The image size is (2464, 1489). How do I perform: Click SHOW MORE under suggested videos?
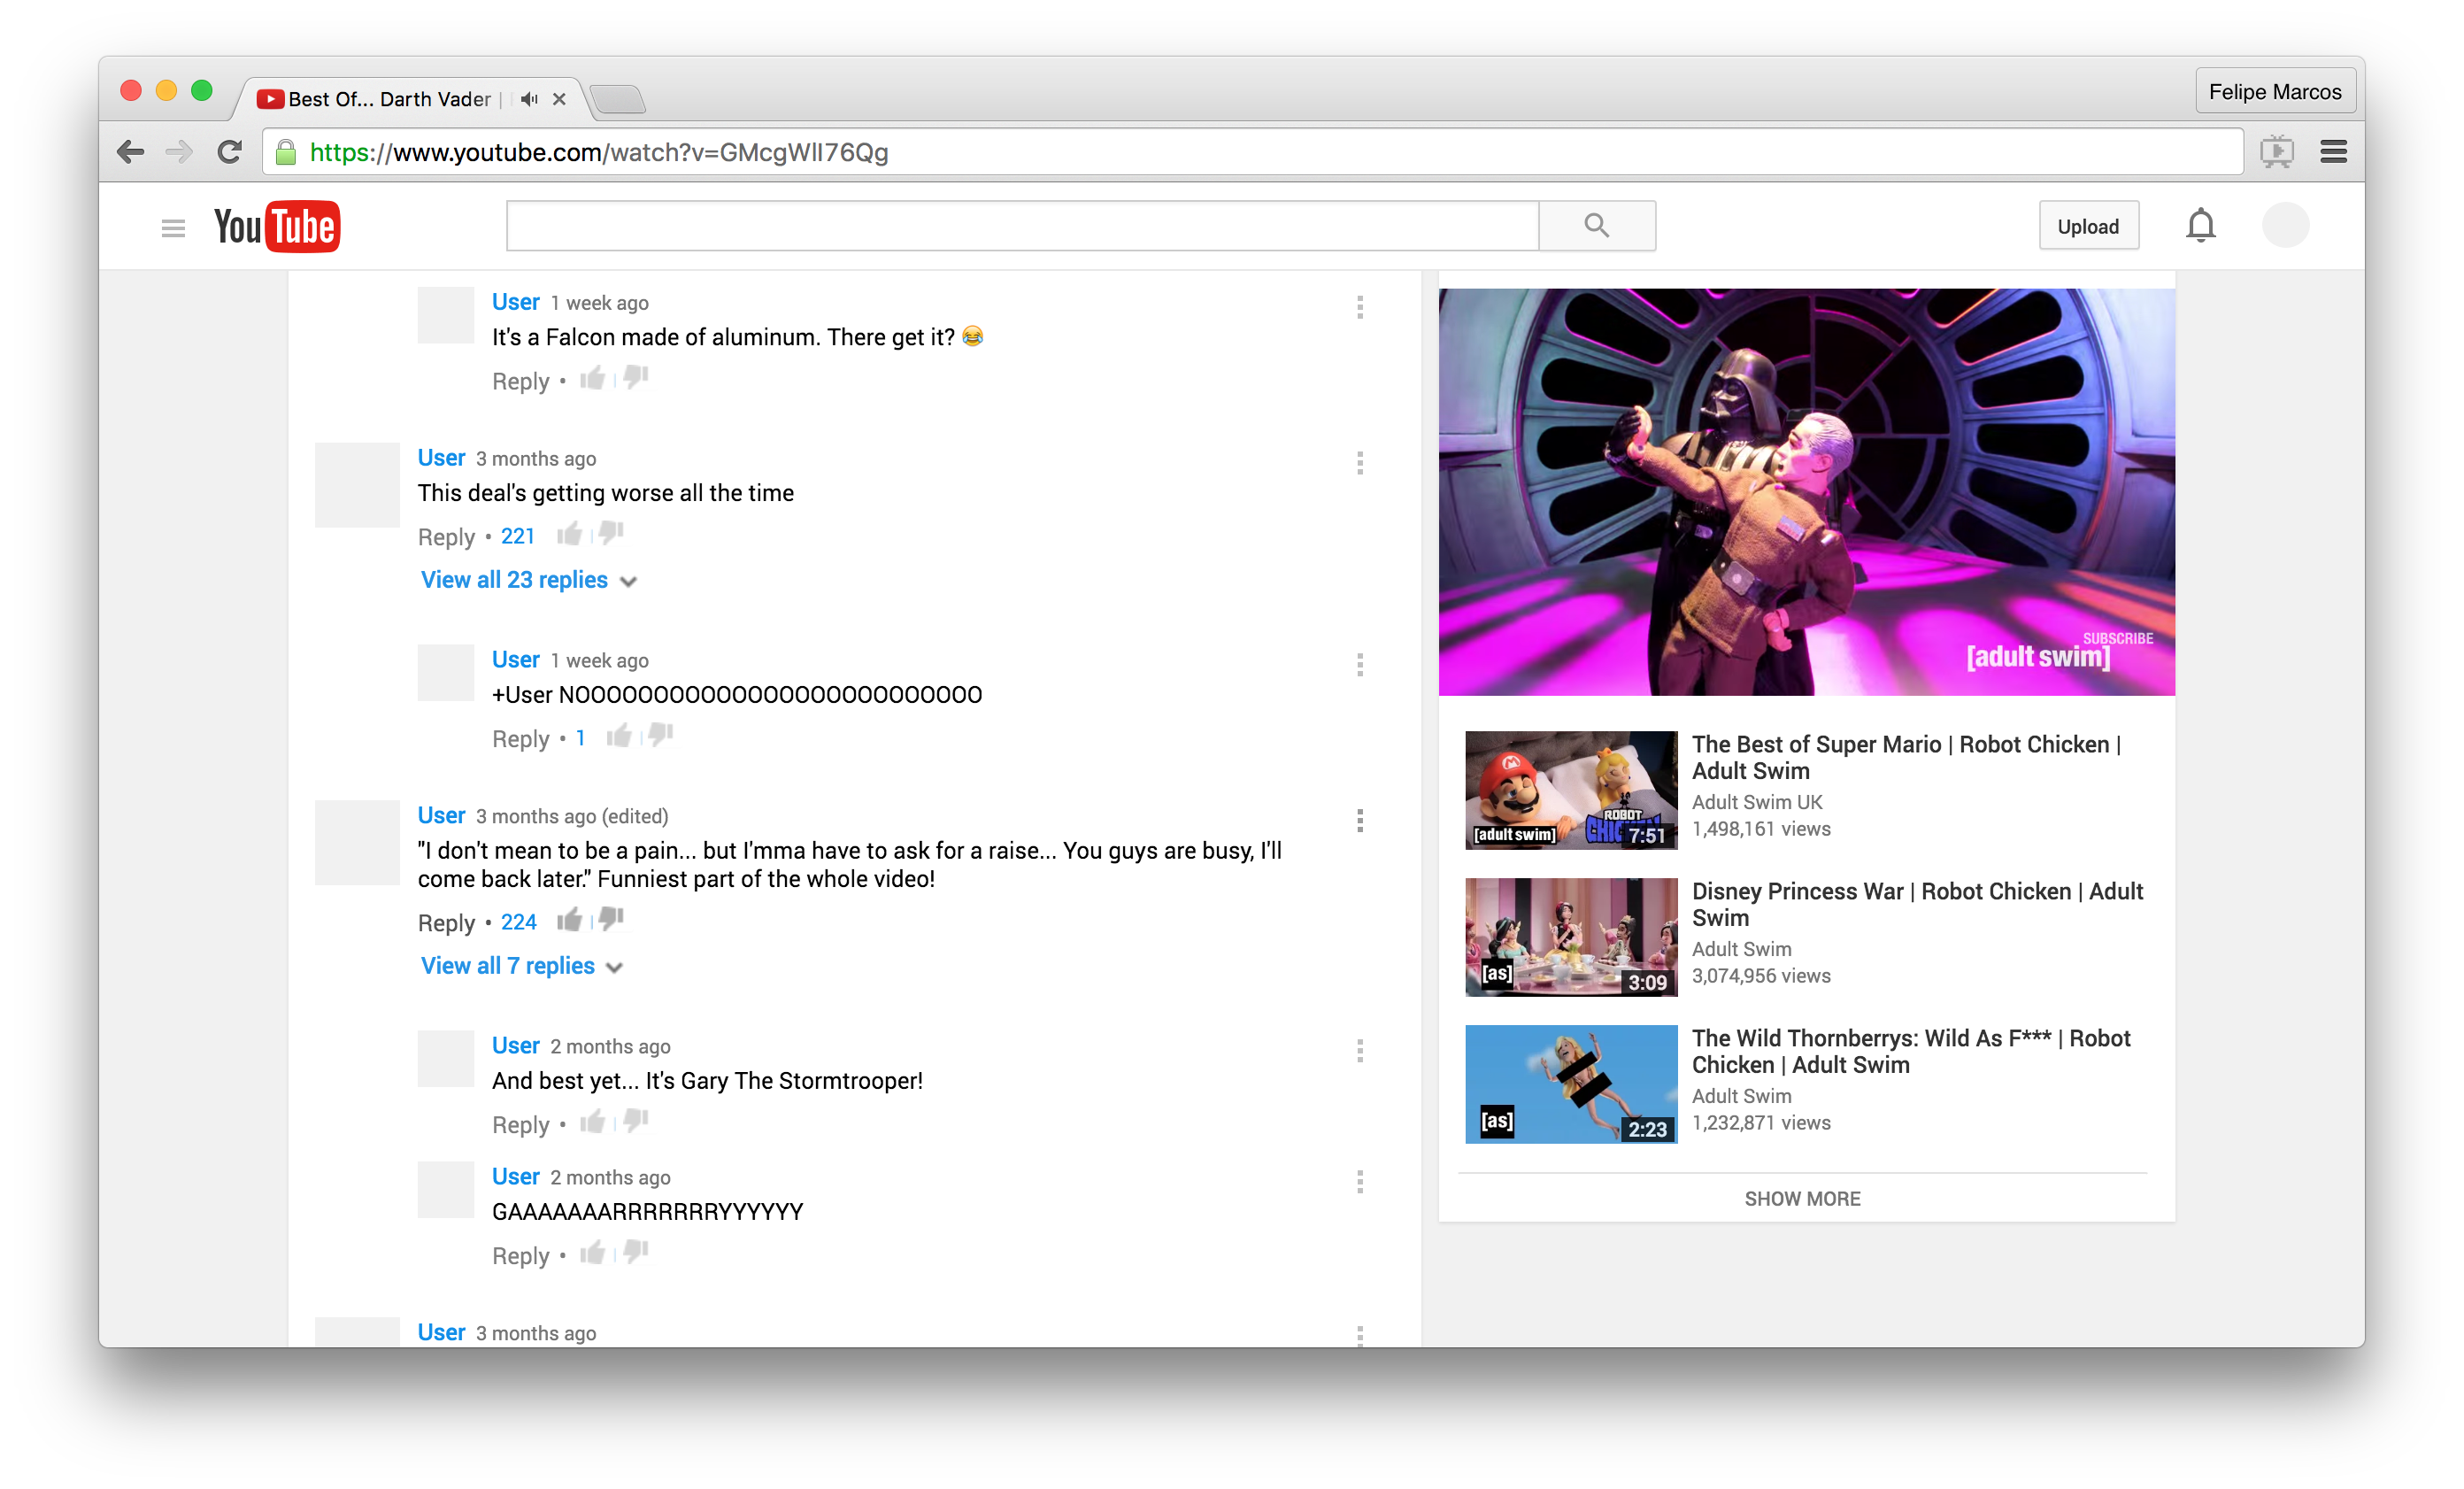point(1801,1198)
